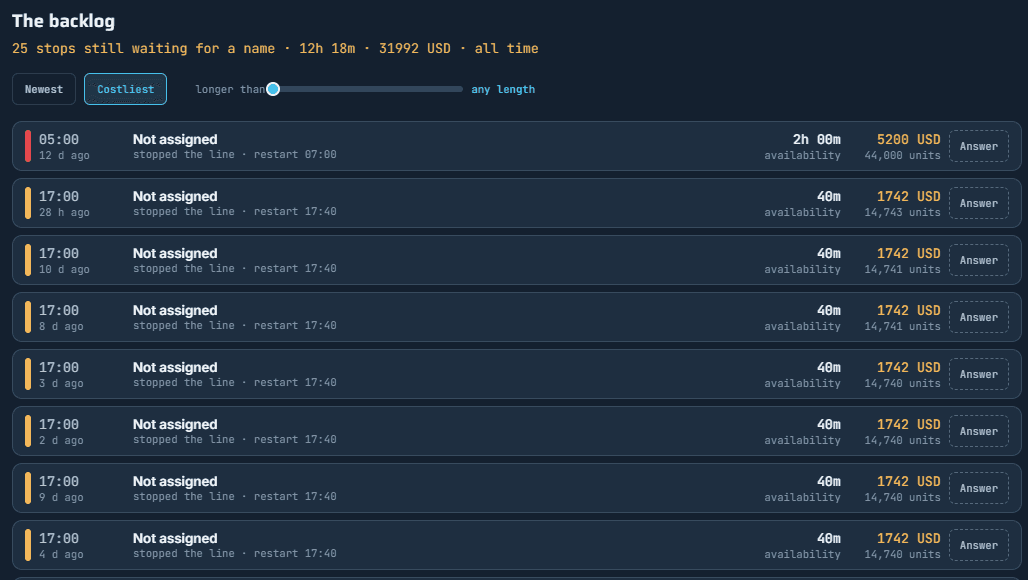Answer the stop from 28 h ago
The image size is (1028, 580).
978,203
